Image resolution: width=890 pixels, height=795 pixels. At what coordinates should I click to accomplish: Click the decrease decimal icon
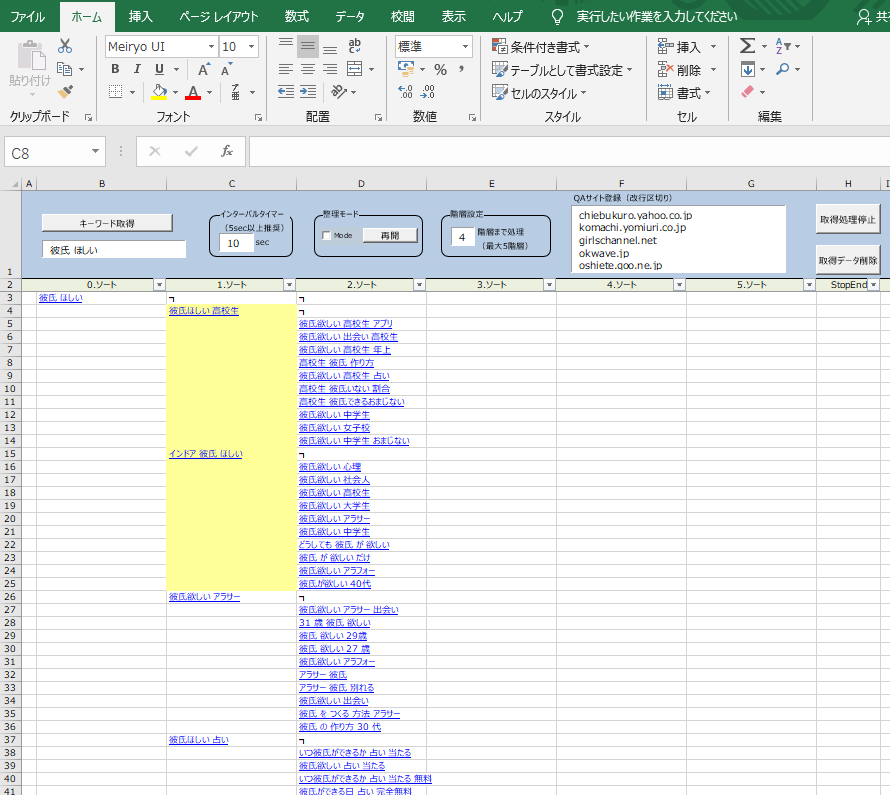click(427, 92)
